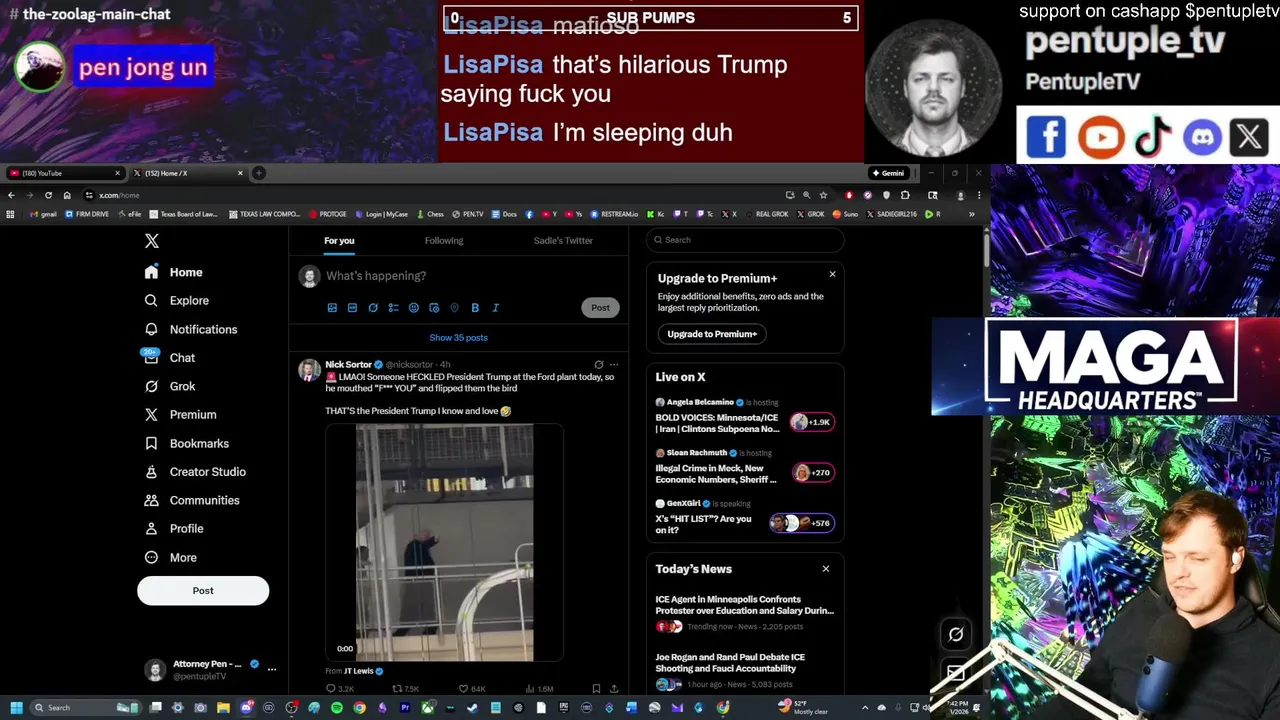Screen dimensions: 1280x720
Task: Open Grok explain icon on Nick Sortor post
Action: (598, 365)
